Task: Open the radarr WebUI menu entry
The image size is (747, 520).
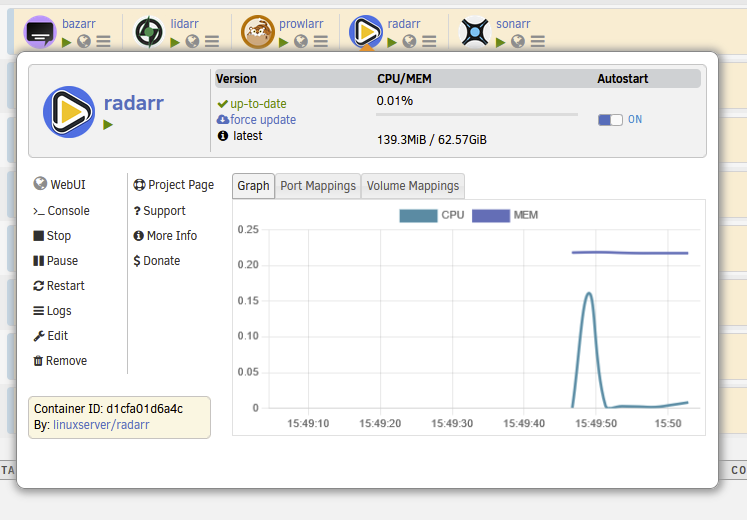Action: point(60,184)
